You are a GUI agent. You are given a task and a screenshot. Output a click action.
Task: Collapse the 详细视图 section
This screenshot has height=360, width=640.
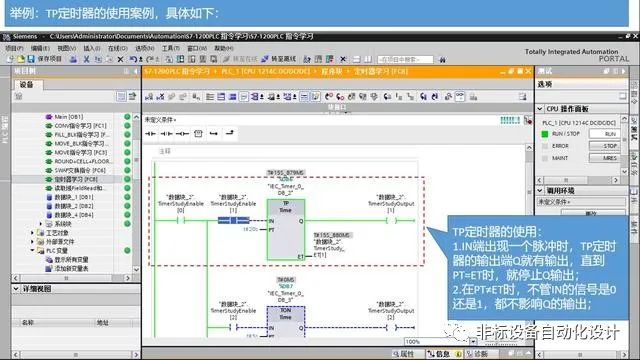click(16, 289)
